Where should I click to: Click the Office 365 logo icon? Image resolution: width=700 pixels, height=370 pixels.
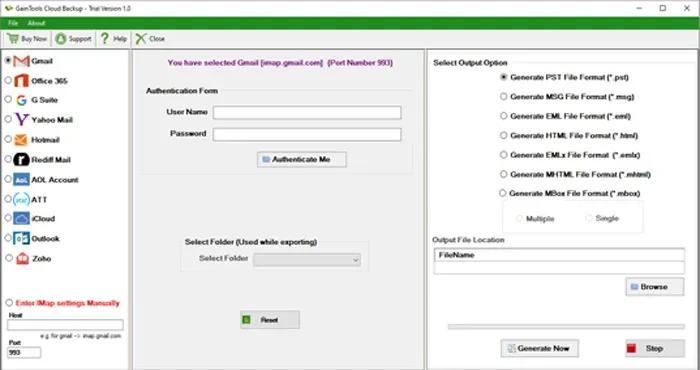(21, 81)
